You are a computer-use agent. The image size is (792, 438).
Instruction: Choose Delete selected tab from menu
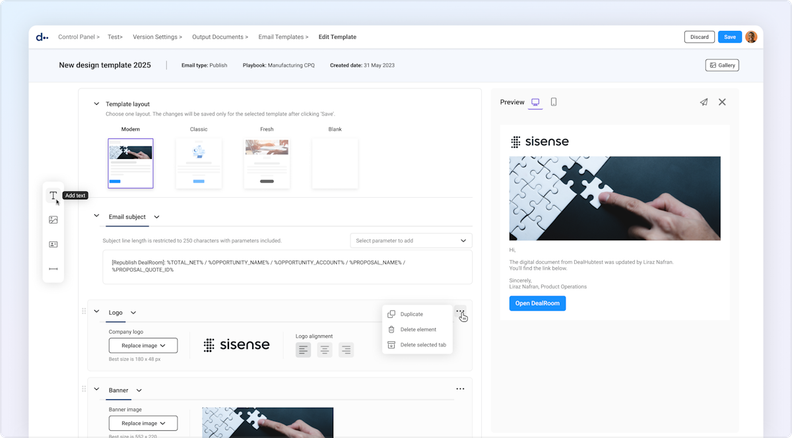click(417, 345)
